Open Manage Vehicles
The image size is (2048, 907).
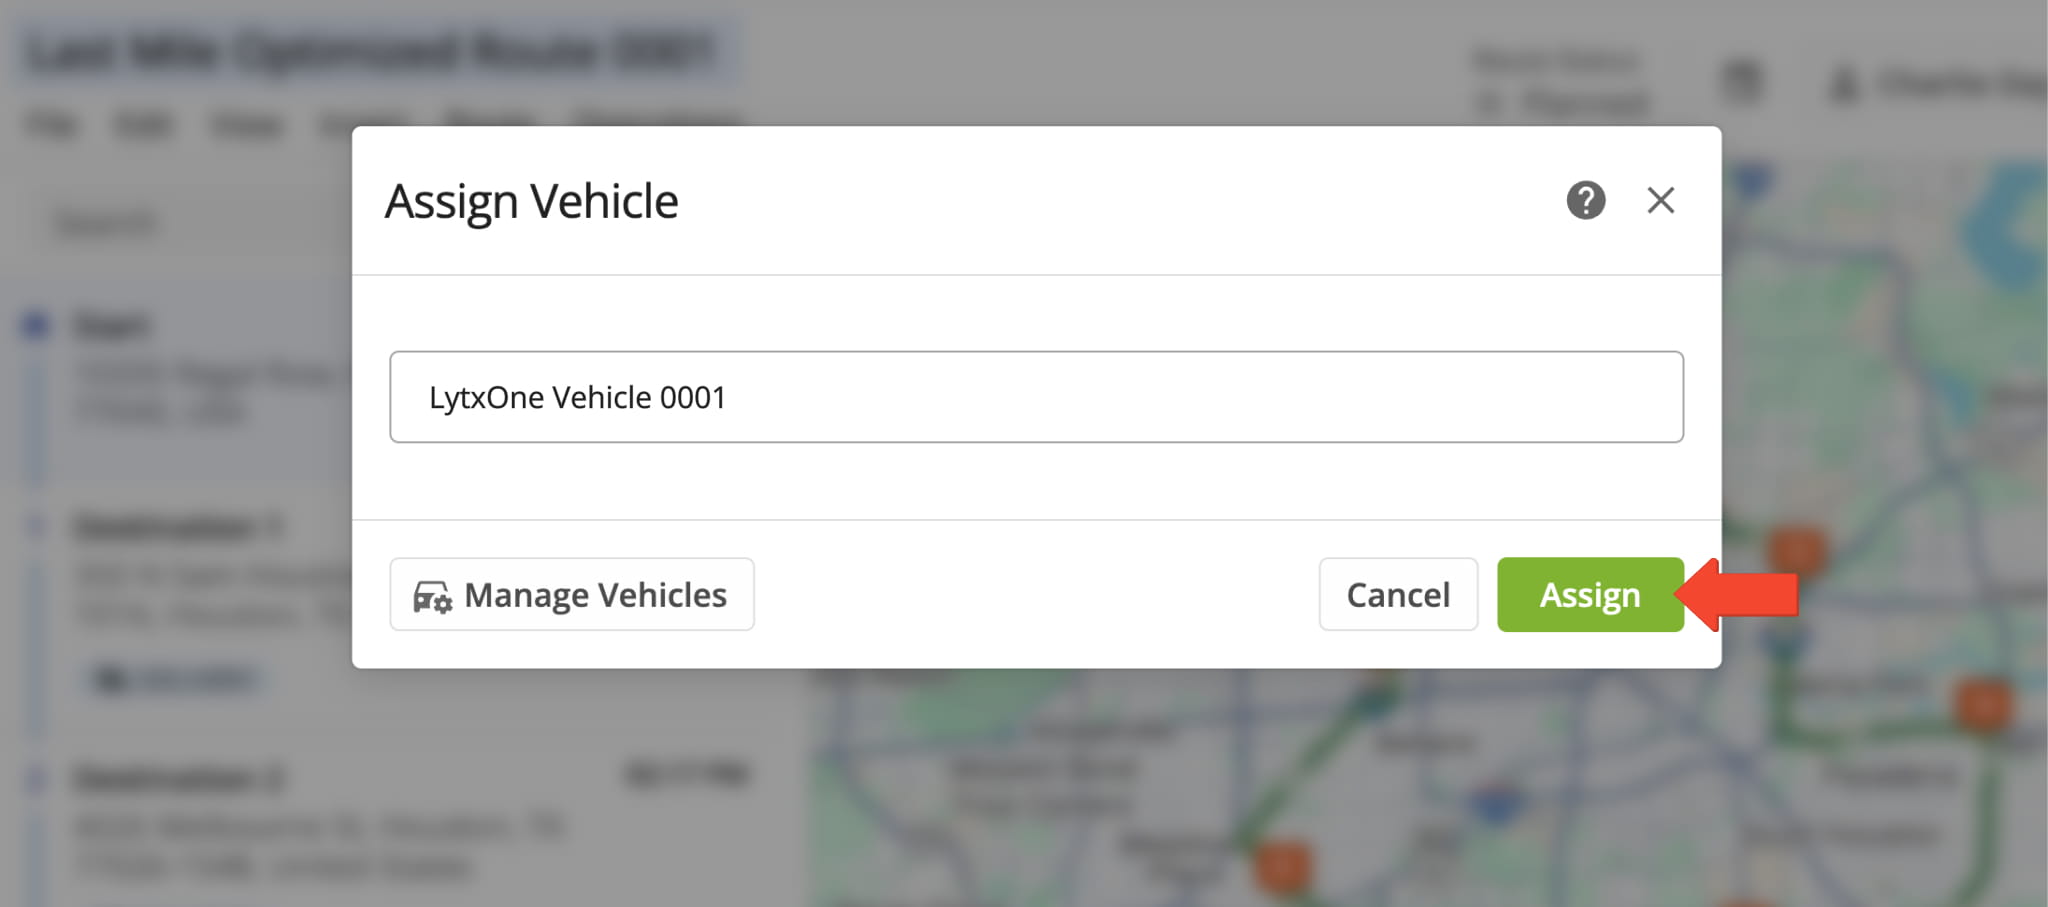571,595
